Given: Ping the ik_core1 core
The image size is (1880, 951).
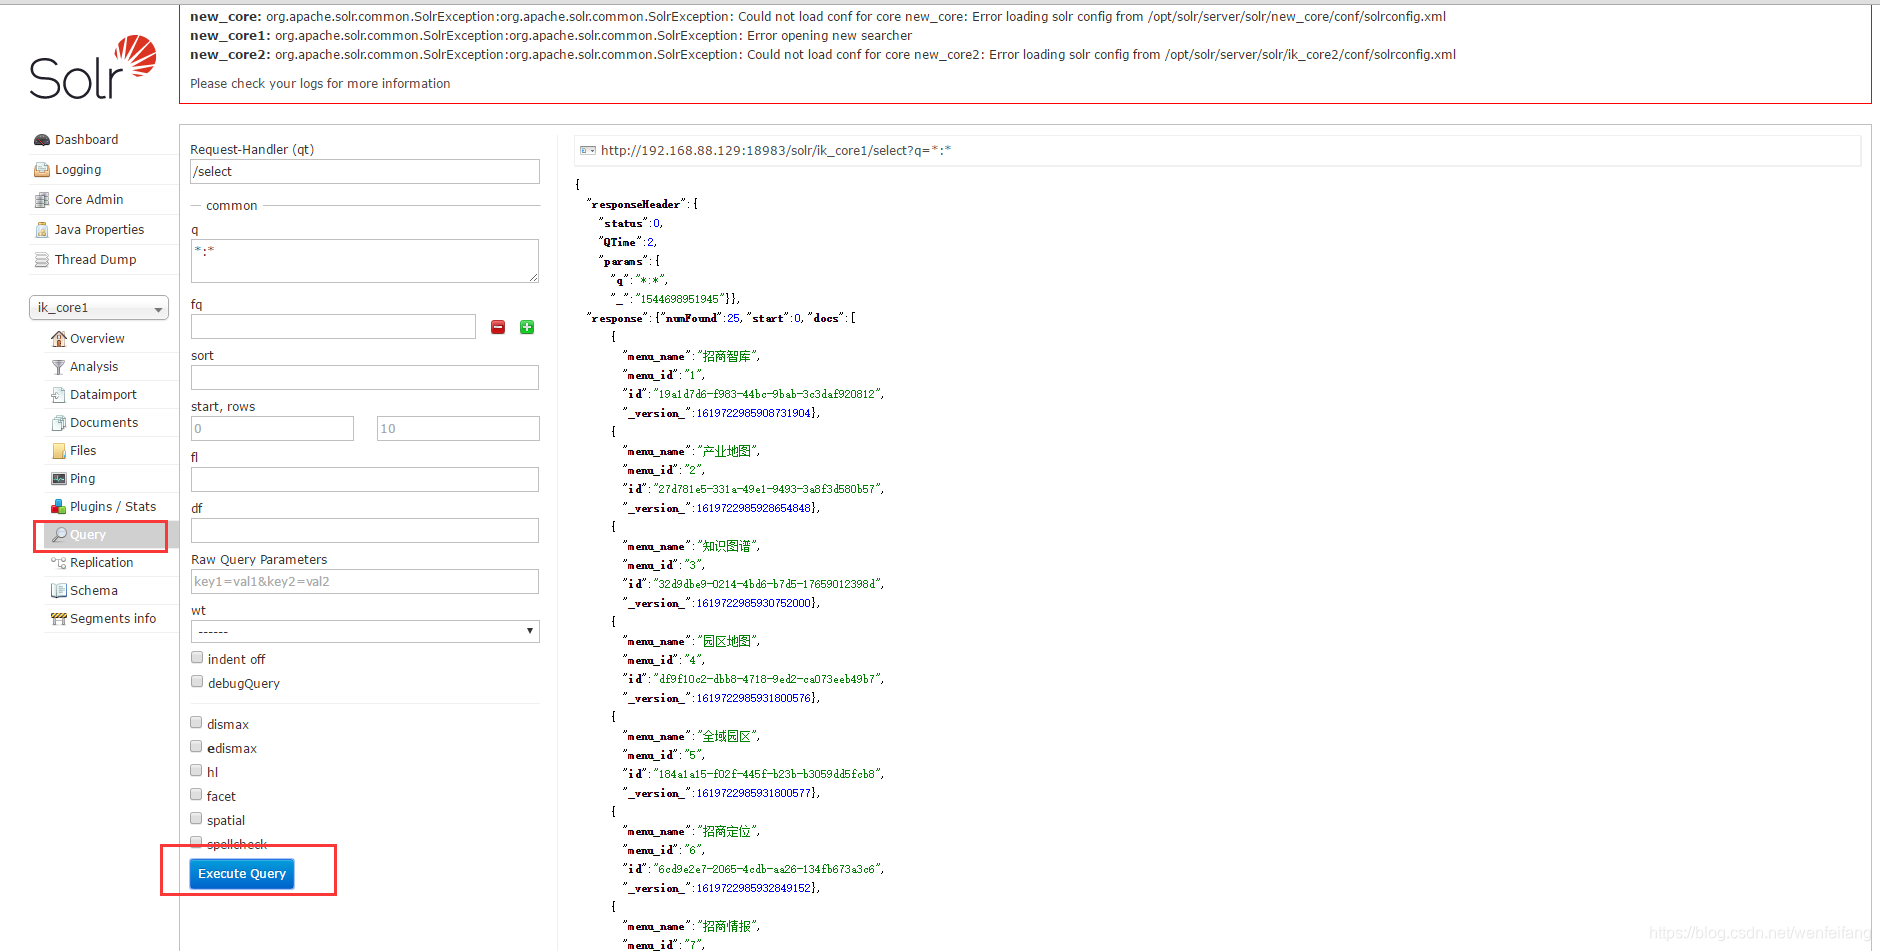Looking at the screenshot, I should [81, 478].
